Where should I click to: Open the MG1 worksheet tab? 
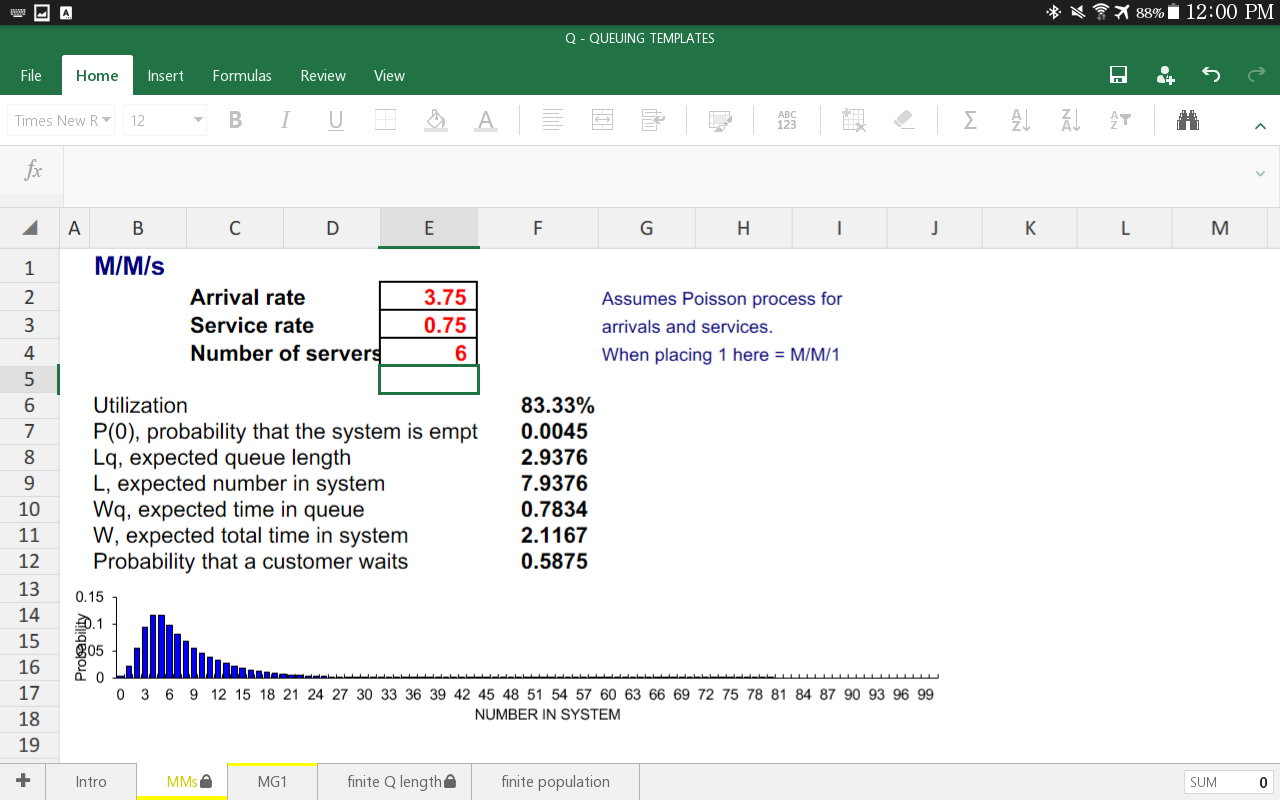271,781
